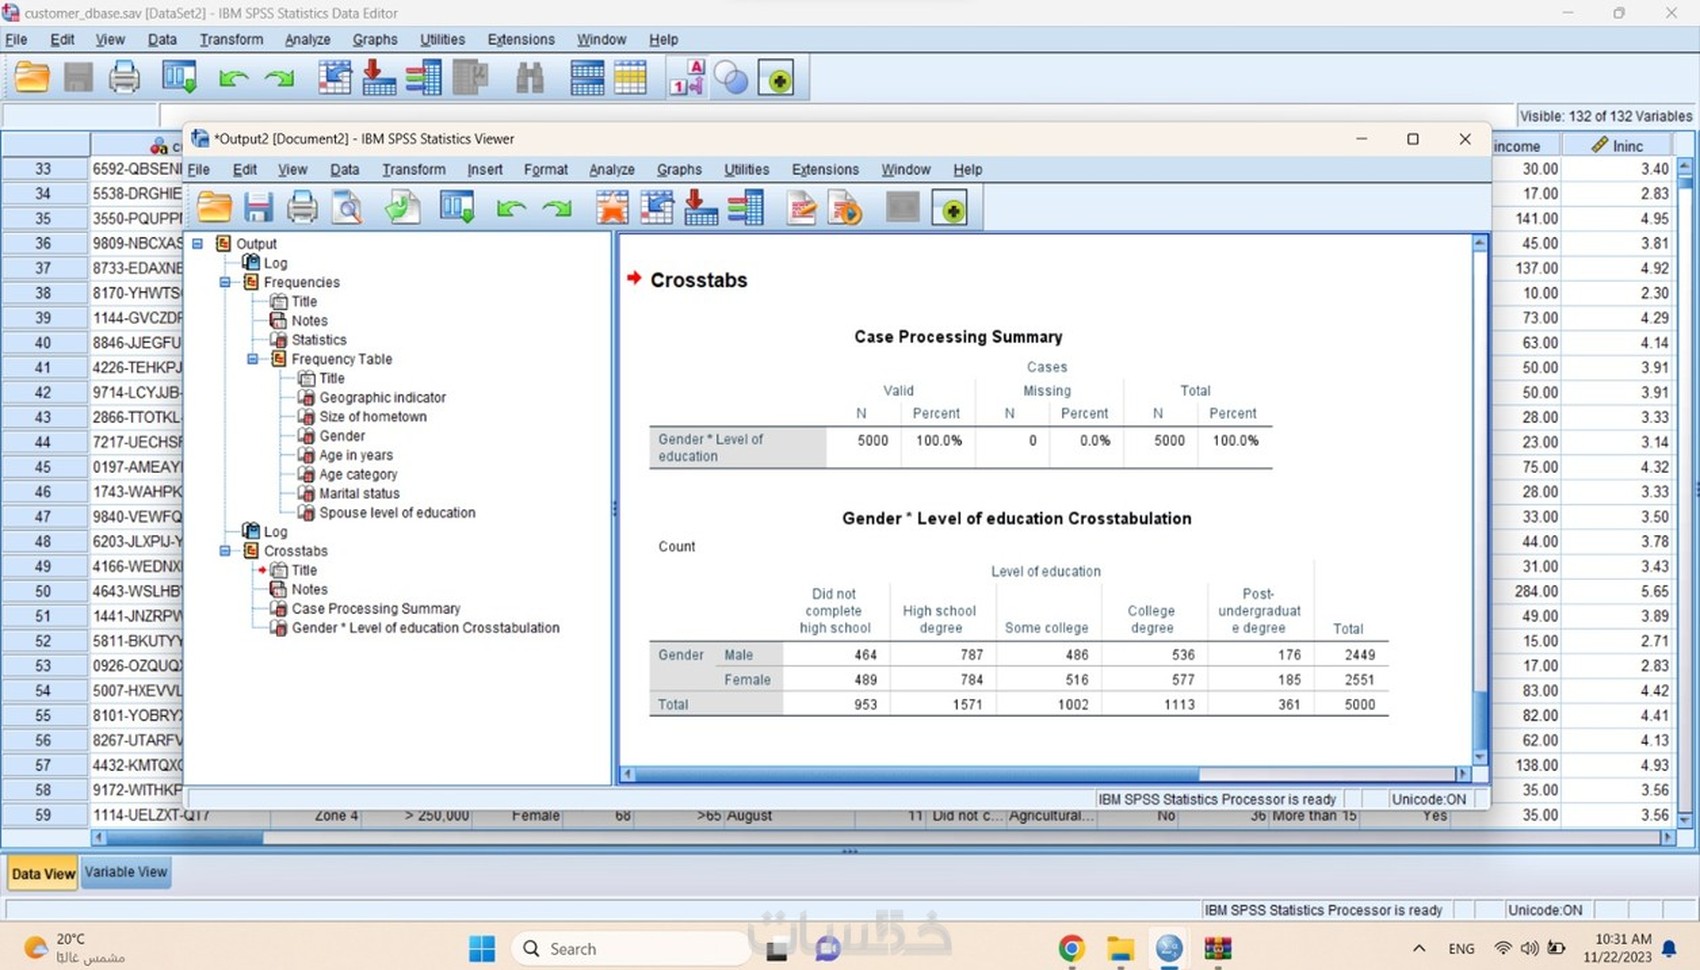Click the Run Script icon in Viewer toolbar
Screen dimensions: 1700x970
point(845,208)
